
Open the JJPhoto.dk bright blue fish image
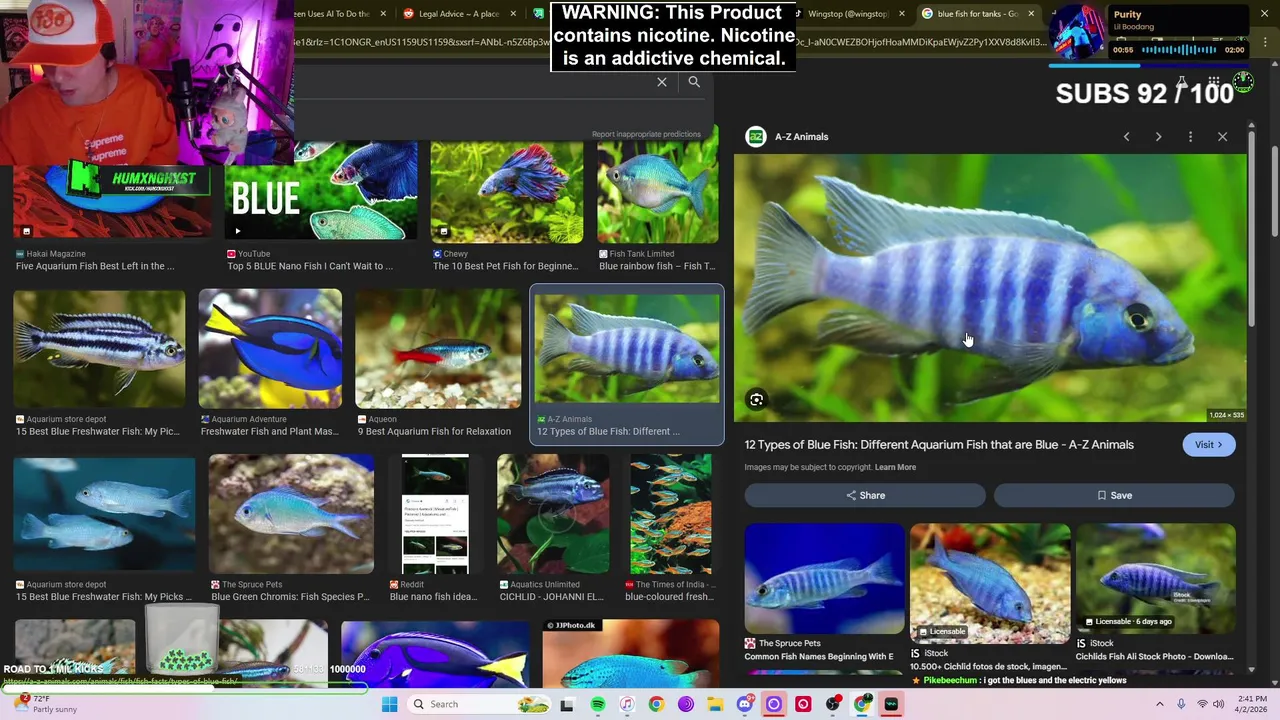[x=630, y=654]
